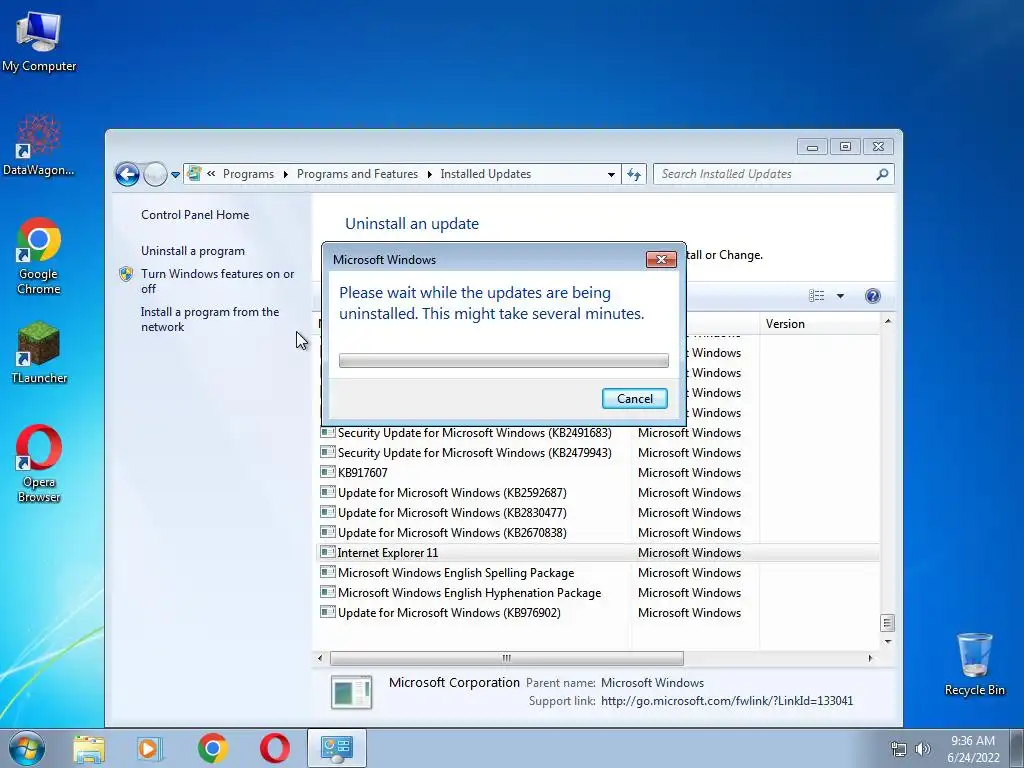Click the Back navigation arrow button

click(x=127, y=174)
